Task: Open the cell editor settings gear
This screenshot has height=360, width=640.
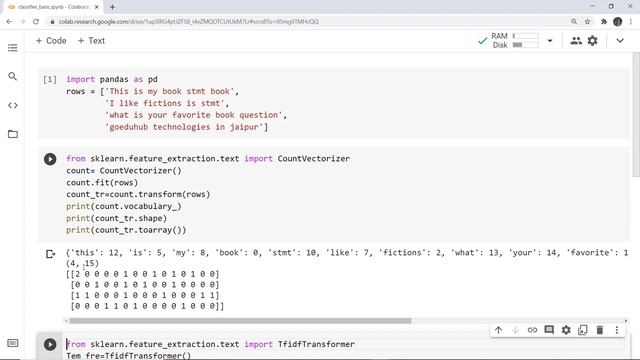Action: pos(566,330)
